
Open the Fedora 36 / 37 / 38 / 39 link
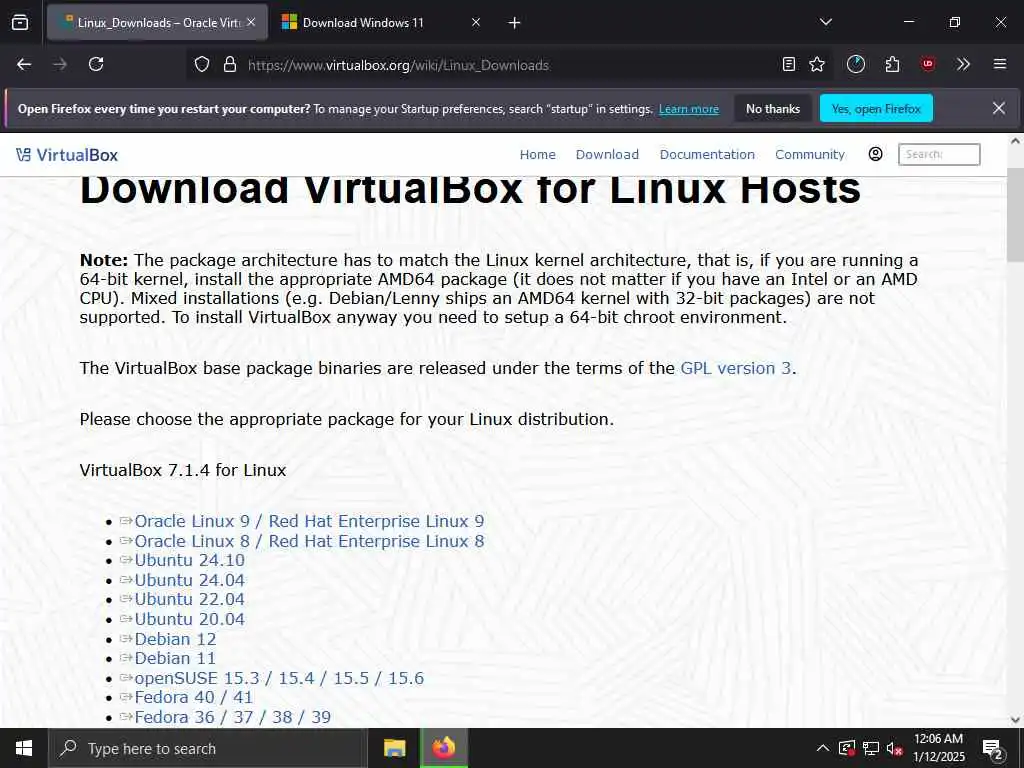point(232,717)
